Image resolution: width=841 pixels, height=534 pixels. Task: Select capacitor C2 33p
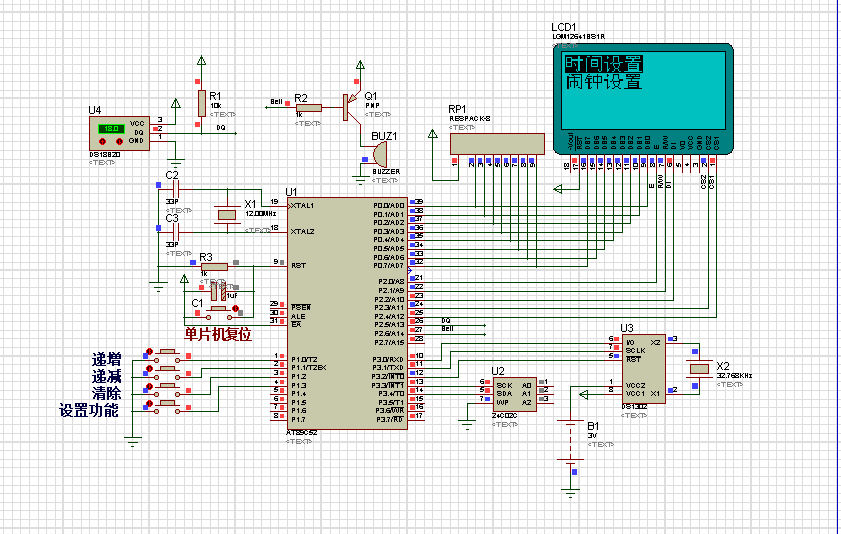click(x=174, y=189)
